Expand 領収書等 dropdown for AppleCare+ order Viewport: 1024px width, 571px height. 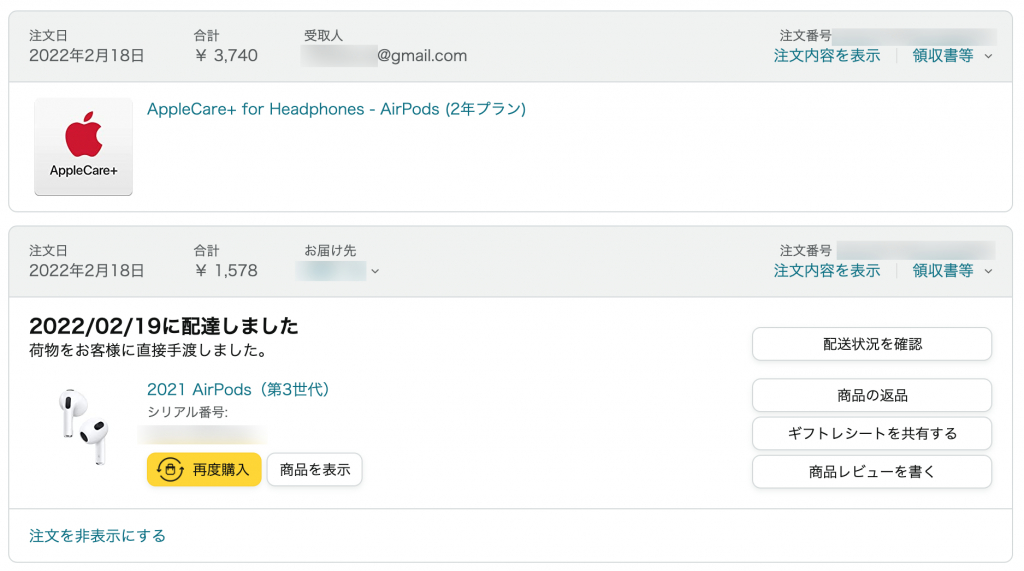pyautogui.click(x=989, y=56)
